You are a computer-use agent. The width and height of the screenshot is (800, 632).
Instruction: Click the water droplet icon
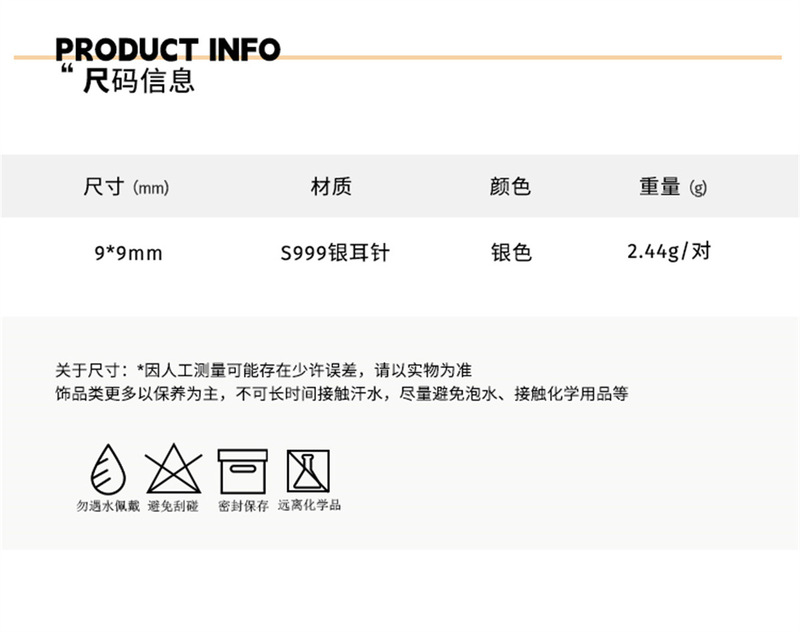tap(108, 468)
